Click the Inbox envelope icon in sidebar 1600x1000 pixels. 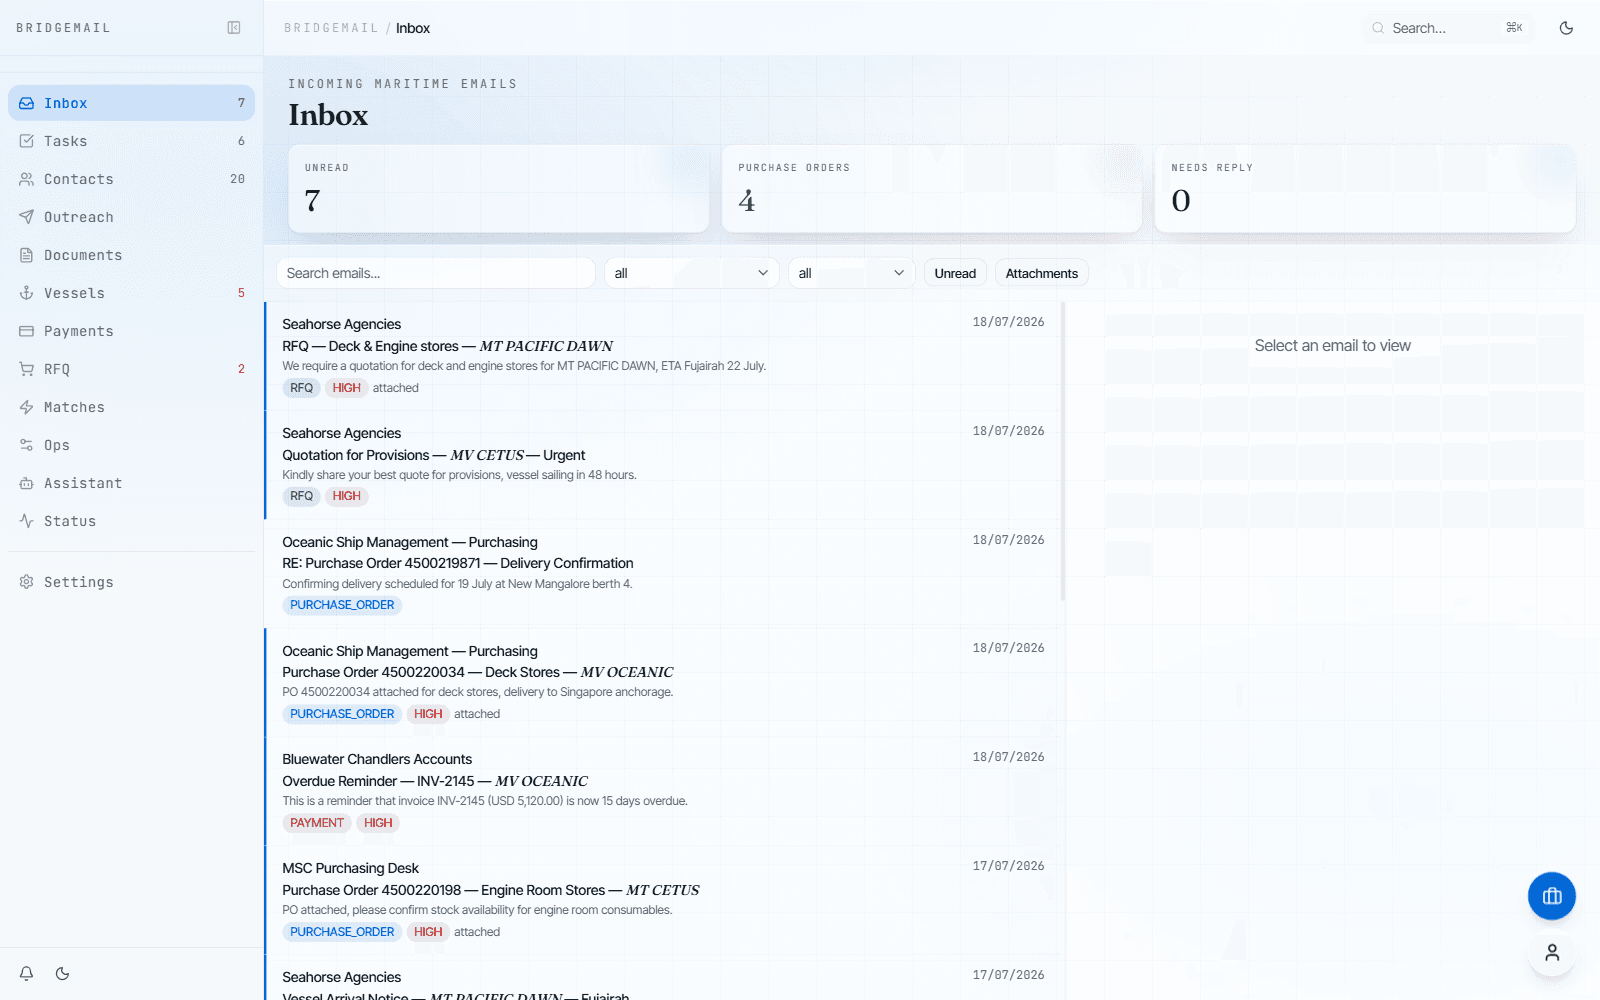(27, 103)
